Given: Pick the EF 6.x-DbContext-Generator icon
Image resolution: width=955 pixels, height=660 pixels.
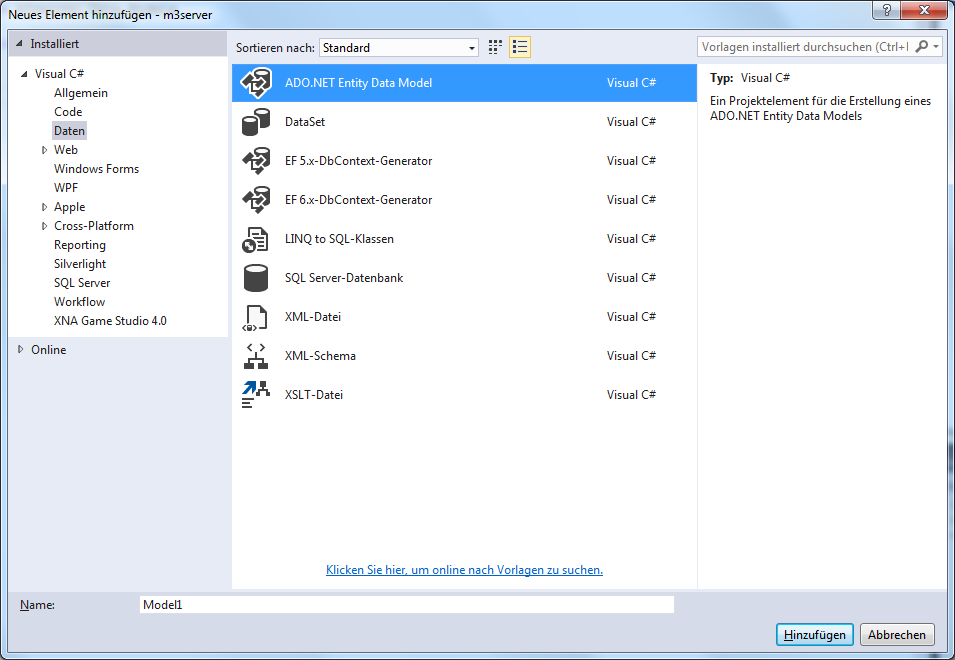Looking at the screenshot, I should [x=257, y=200].
